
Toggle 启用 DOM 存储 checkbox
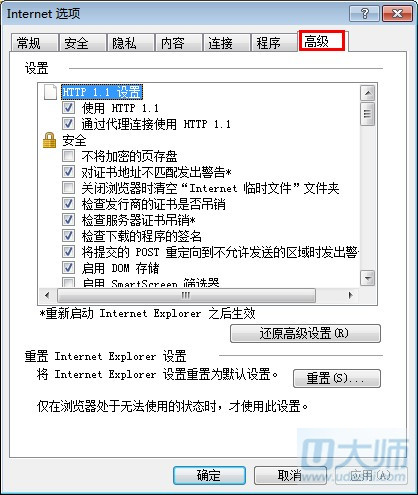68,268
